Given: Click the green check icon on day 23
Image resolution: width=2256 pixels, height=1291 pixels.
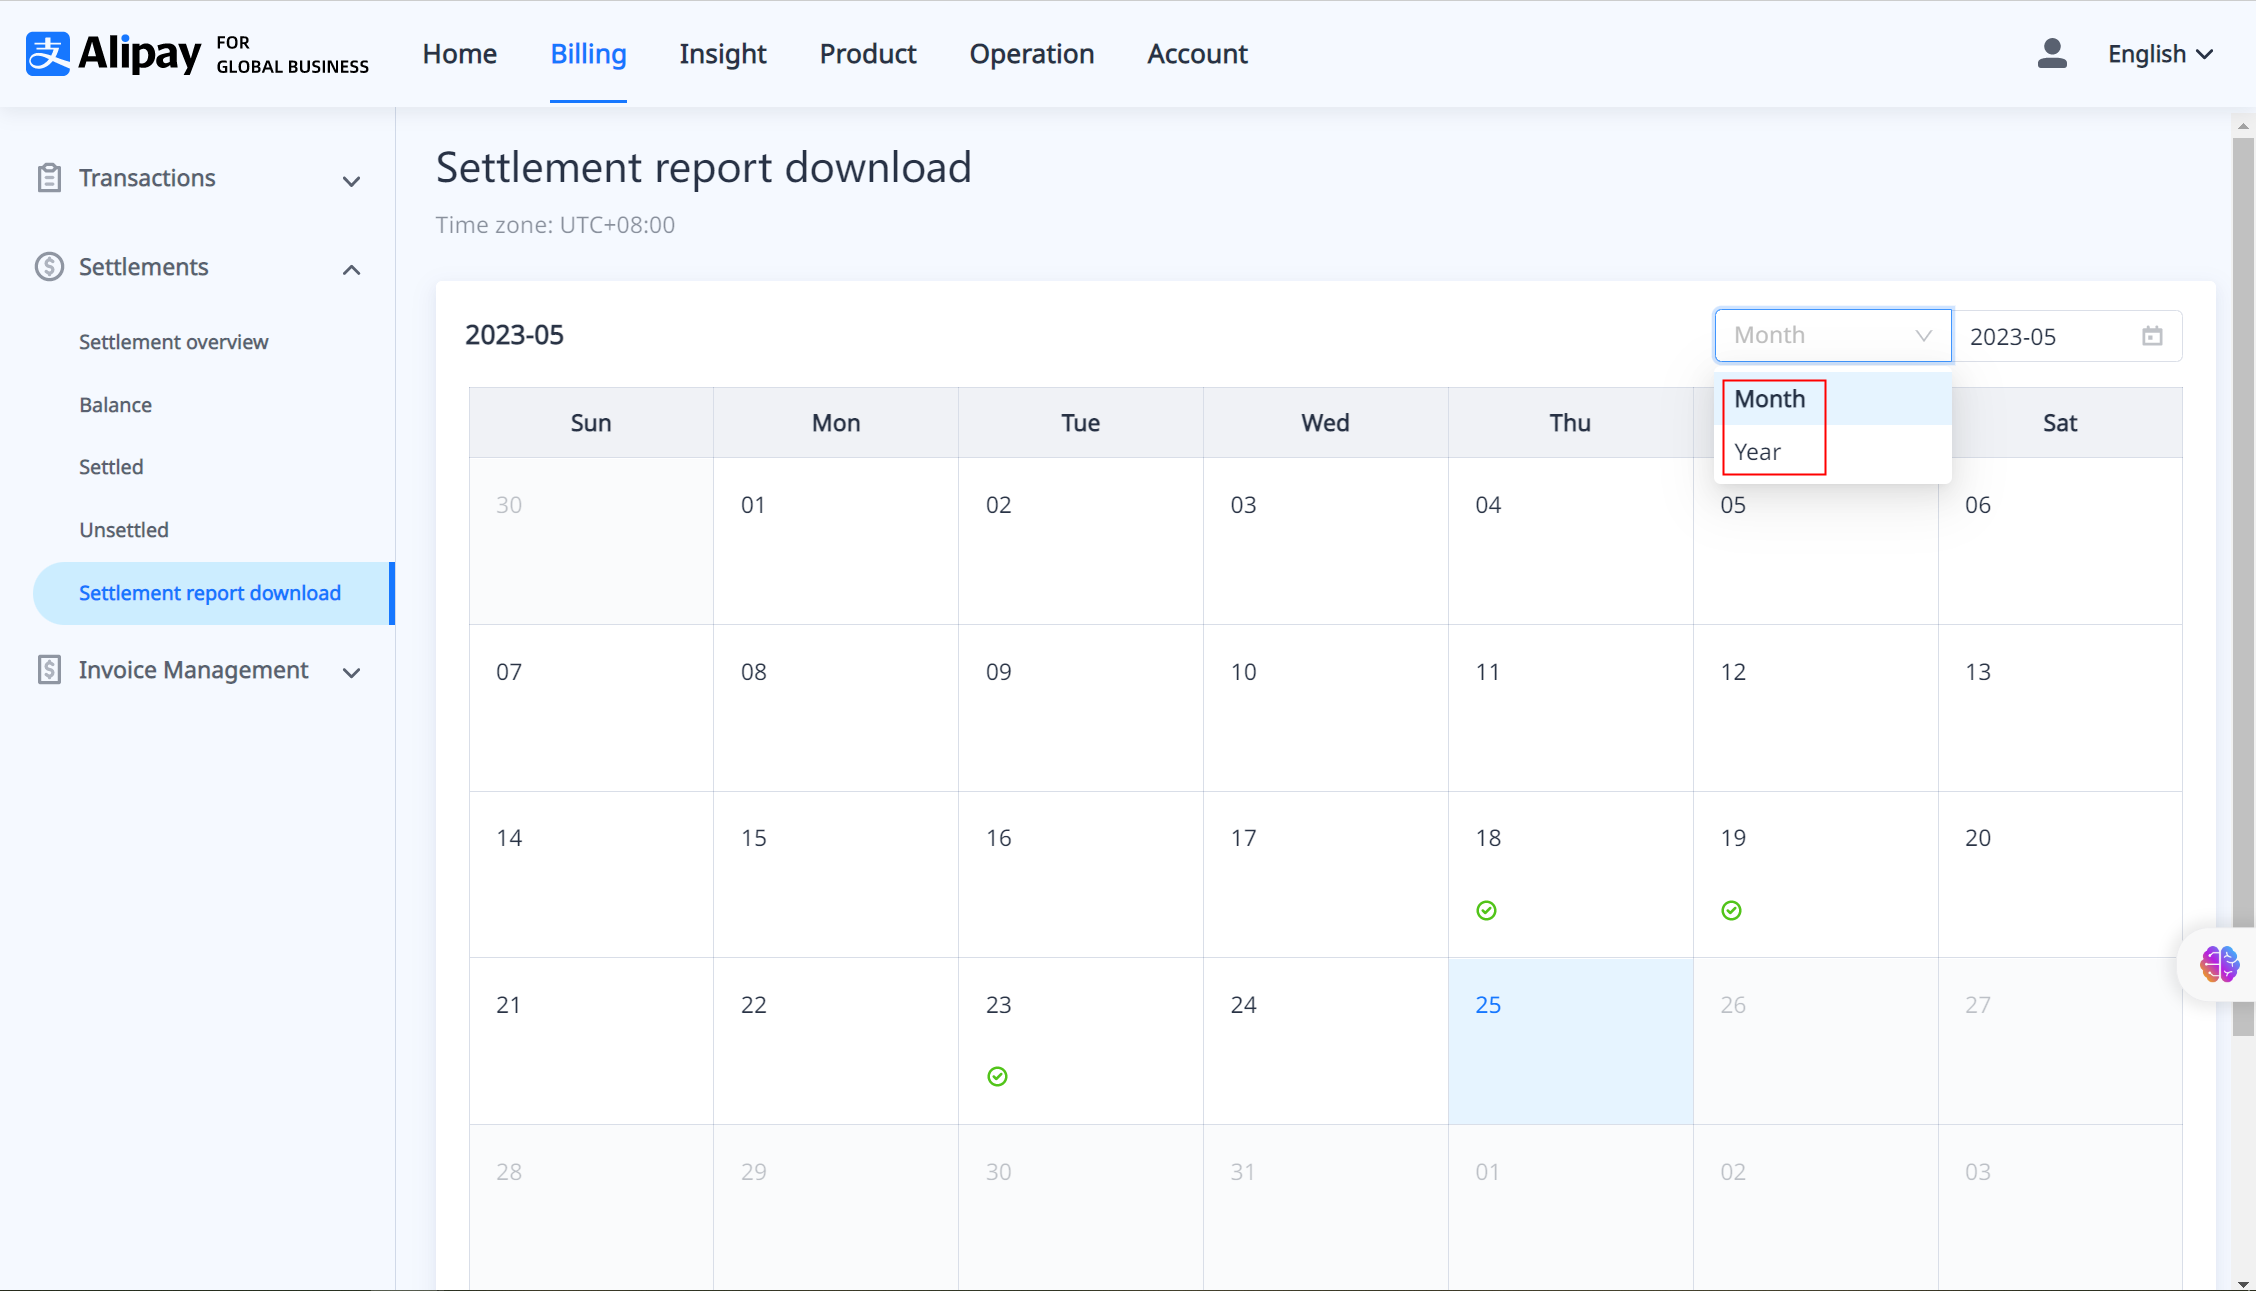Looking at the screenshot, I should (997, 1076).
